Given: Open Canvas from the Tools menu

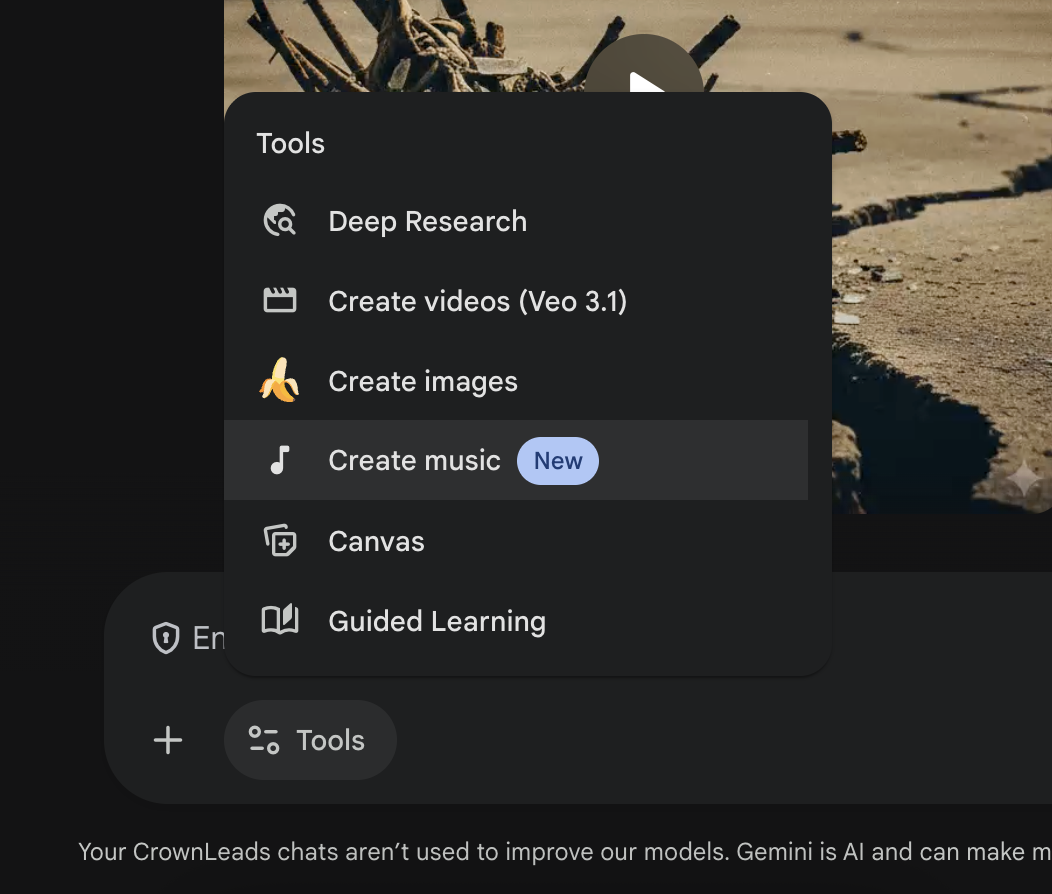Looking at the screenshot, I should pos(376,541).
